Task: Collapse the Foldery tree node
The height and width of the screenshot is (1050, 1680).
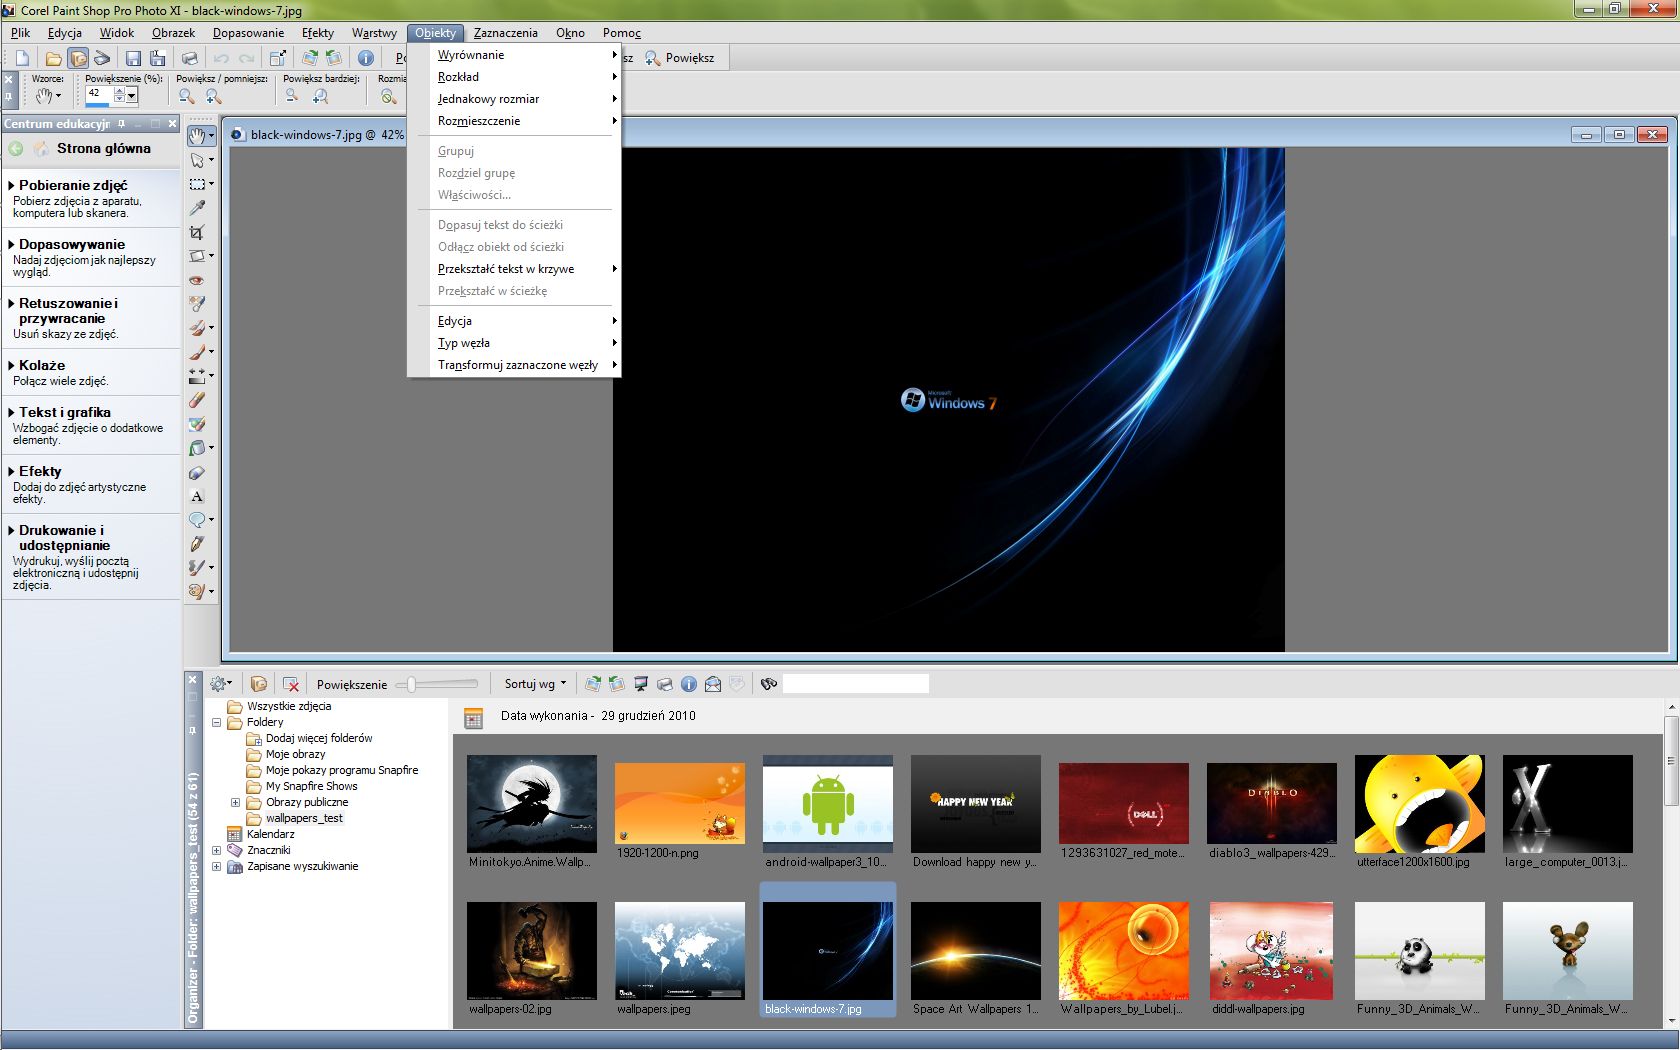Action: coord(216,722)
